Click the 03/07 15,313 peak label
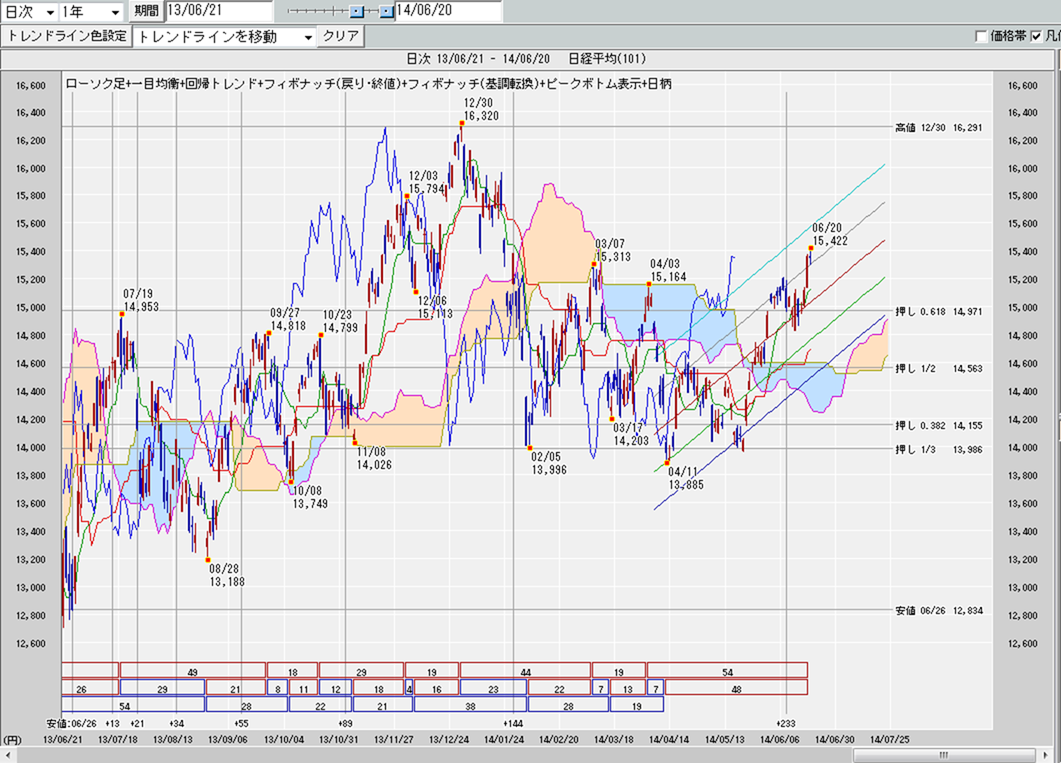 [x=612, y=250]
